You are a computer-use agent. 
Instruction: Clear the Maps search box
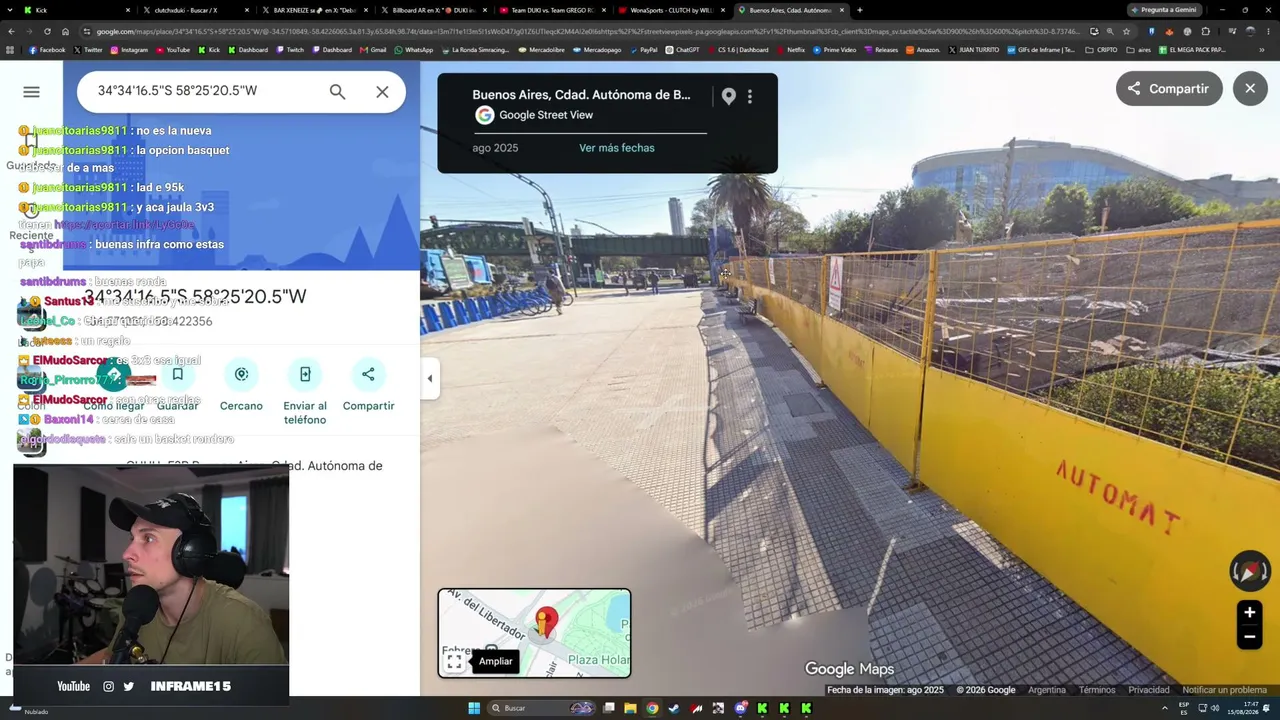pyautogui.click(x=382, y=92)
